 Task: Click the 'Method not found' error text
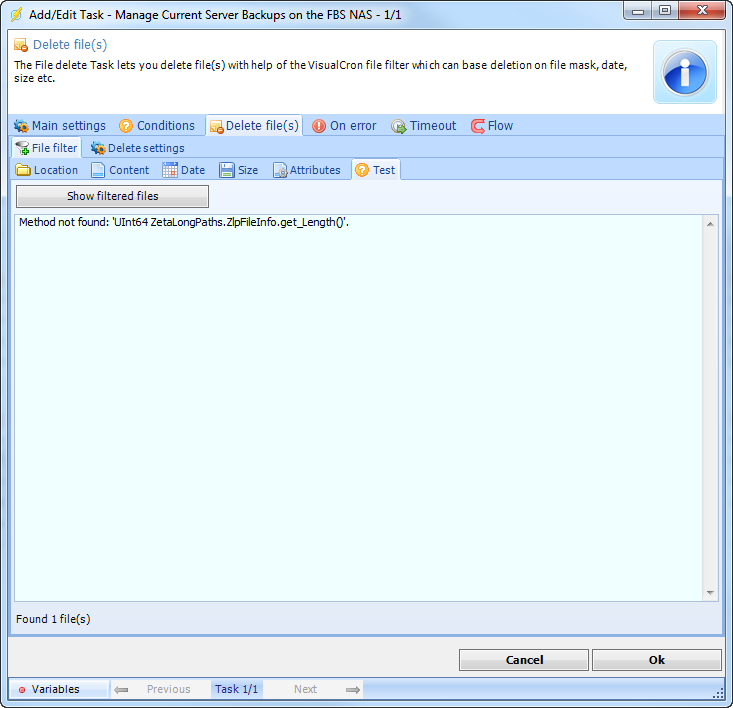(x=184, y=222)
